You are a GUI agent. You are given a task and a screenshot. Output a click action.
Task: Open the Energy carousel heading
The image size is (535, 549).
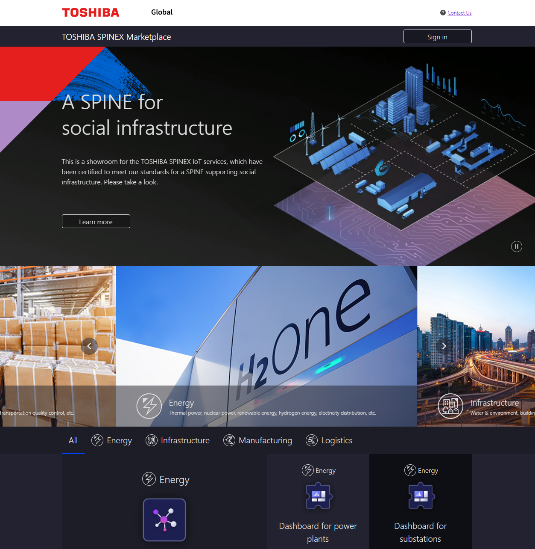pyautogui.click(x=181, y=403)
